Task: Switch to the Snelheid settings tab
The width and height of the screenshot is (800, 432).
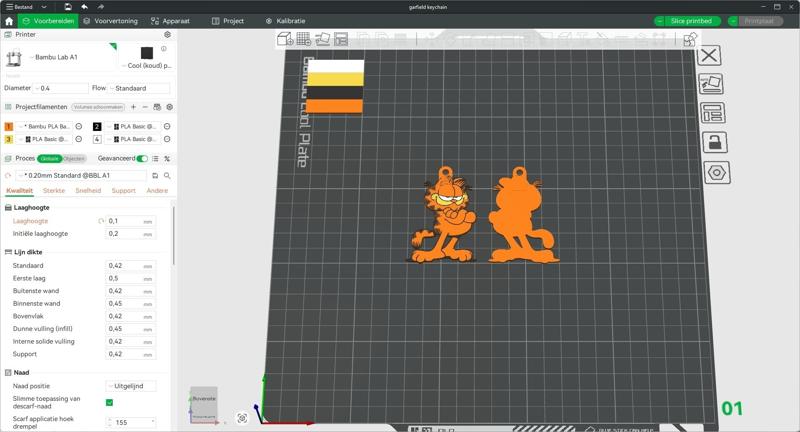Action: tap(88, 191)
